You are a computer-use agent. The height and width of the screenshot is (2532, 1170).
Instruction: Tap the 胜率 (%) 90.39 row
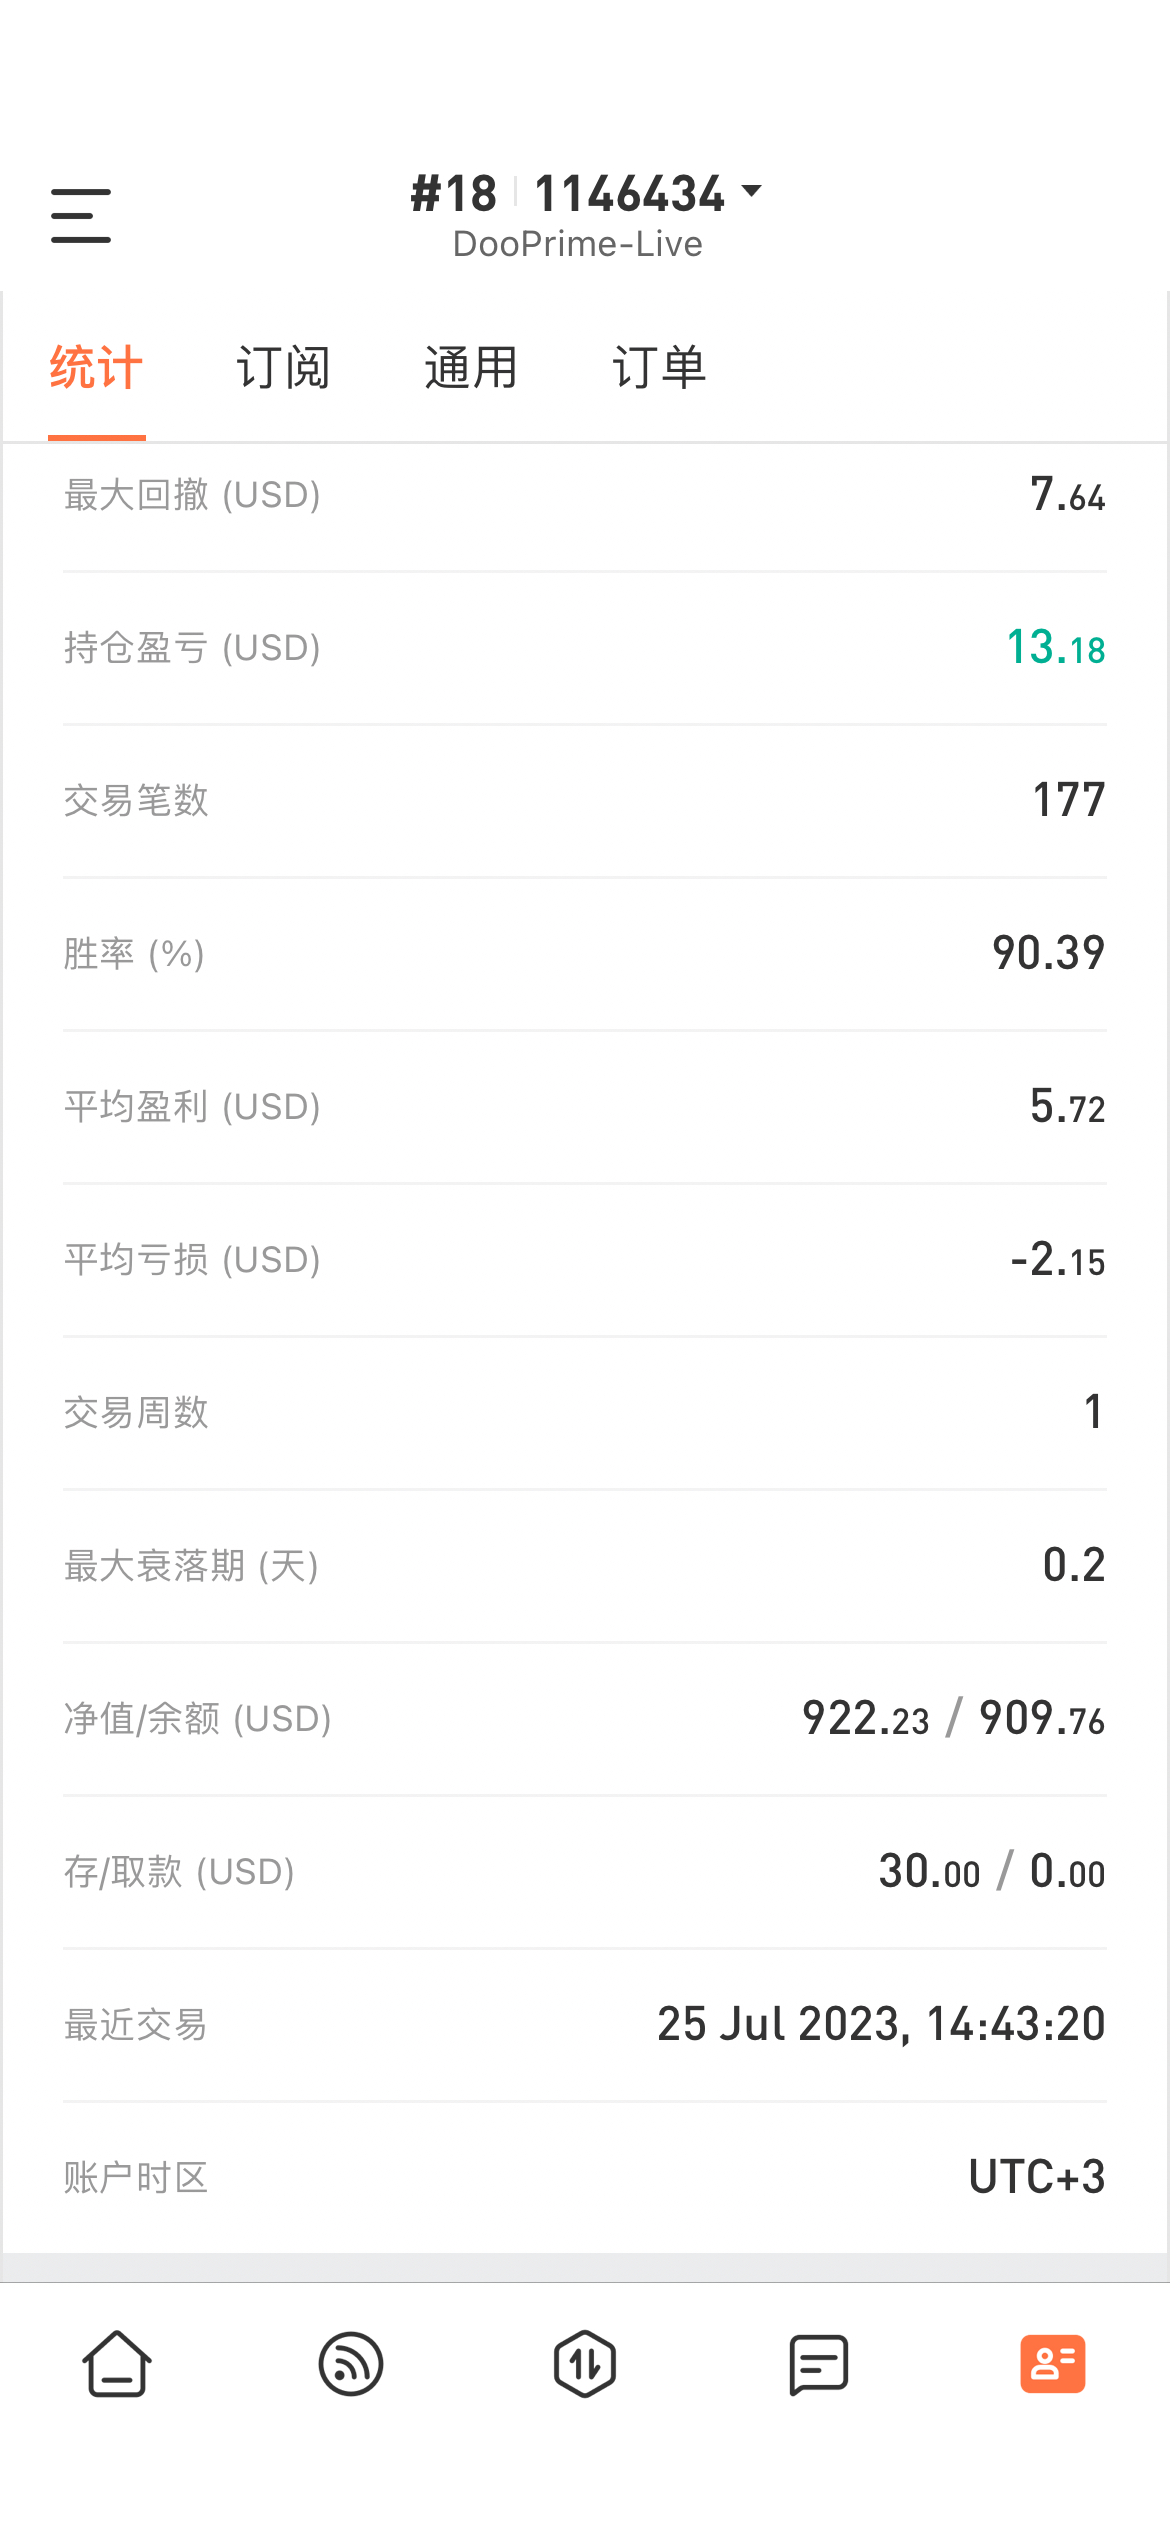click(x=585, y=954)
